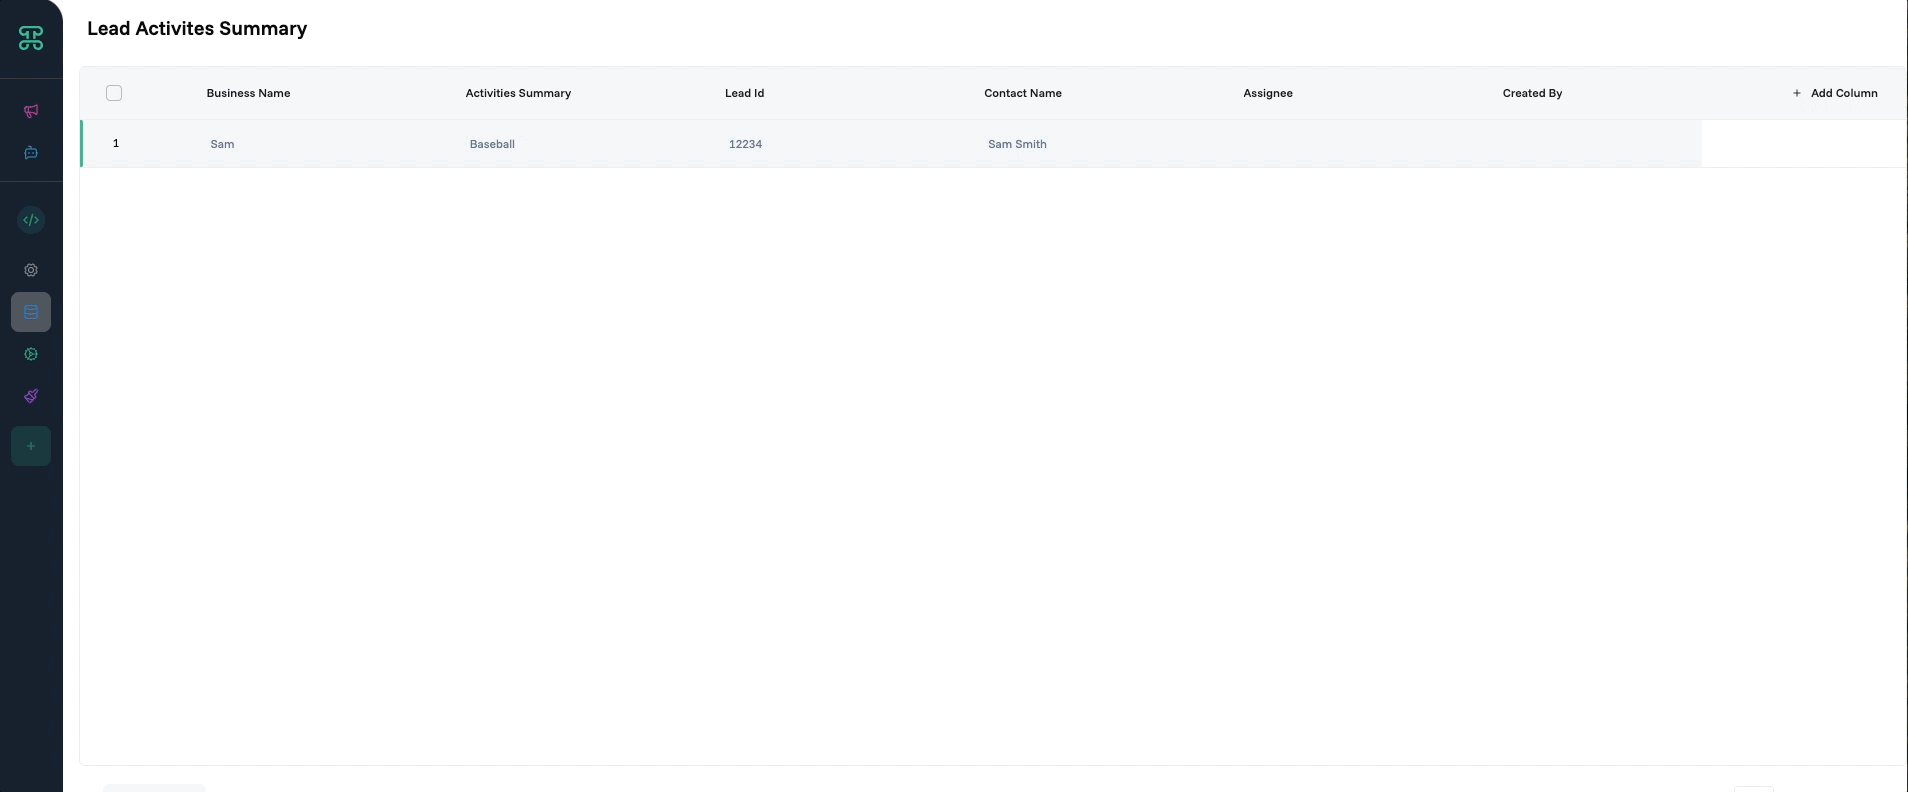Select the Sam Smith contact name cell

pyautogui.click(x=1017, y=144)
